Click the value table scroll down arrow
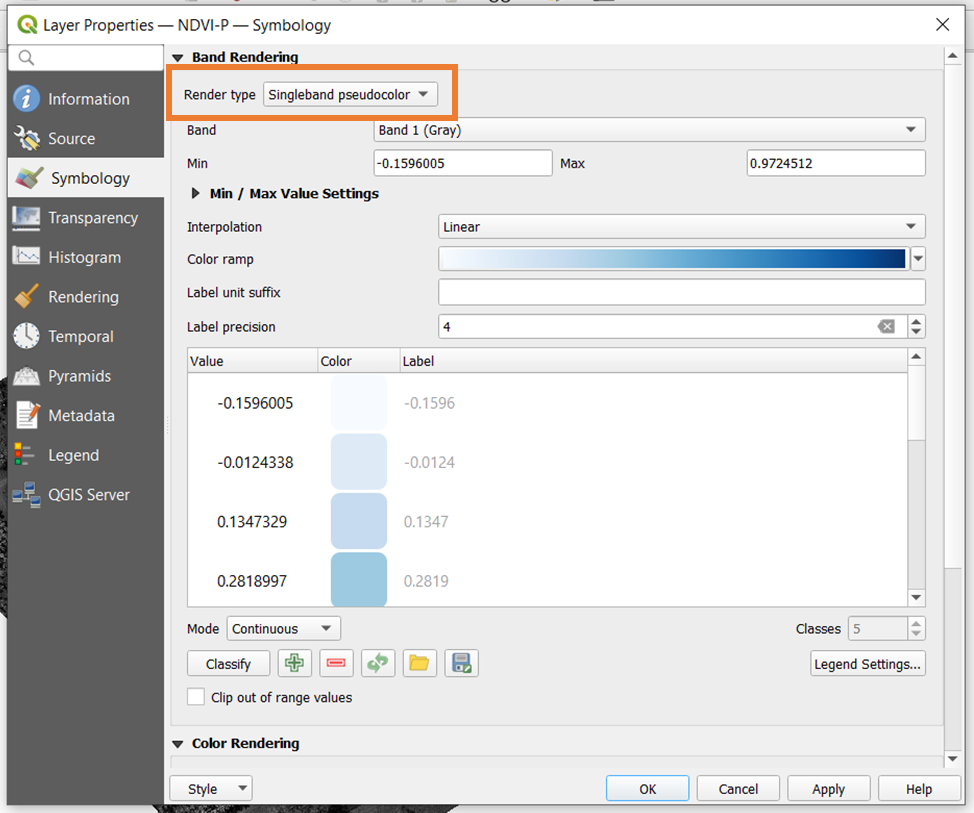This screenshot has height=813, width=974. [916, 597]
